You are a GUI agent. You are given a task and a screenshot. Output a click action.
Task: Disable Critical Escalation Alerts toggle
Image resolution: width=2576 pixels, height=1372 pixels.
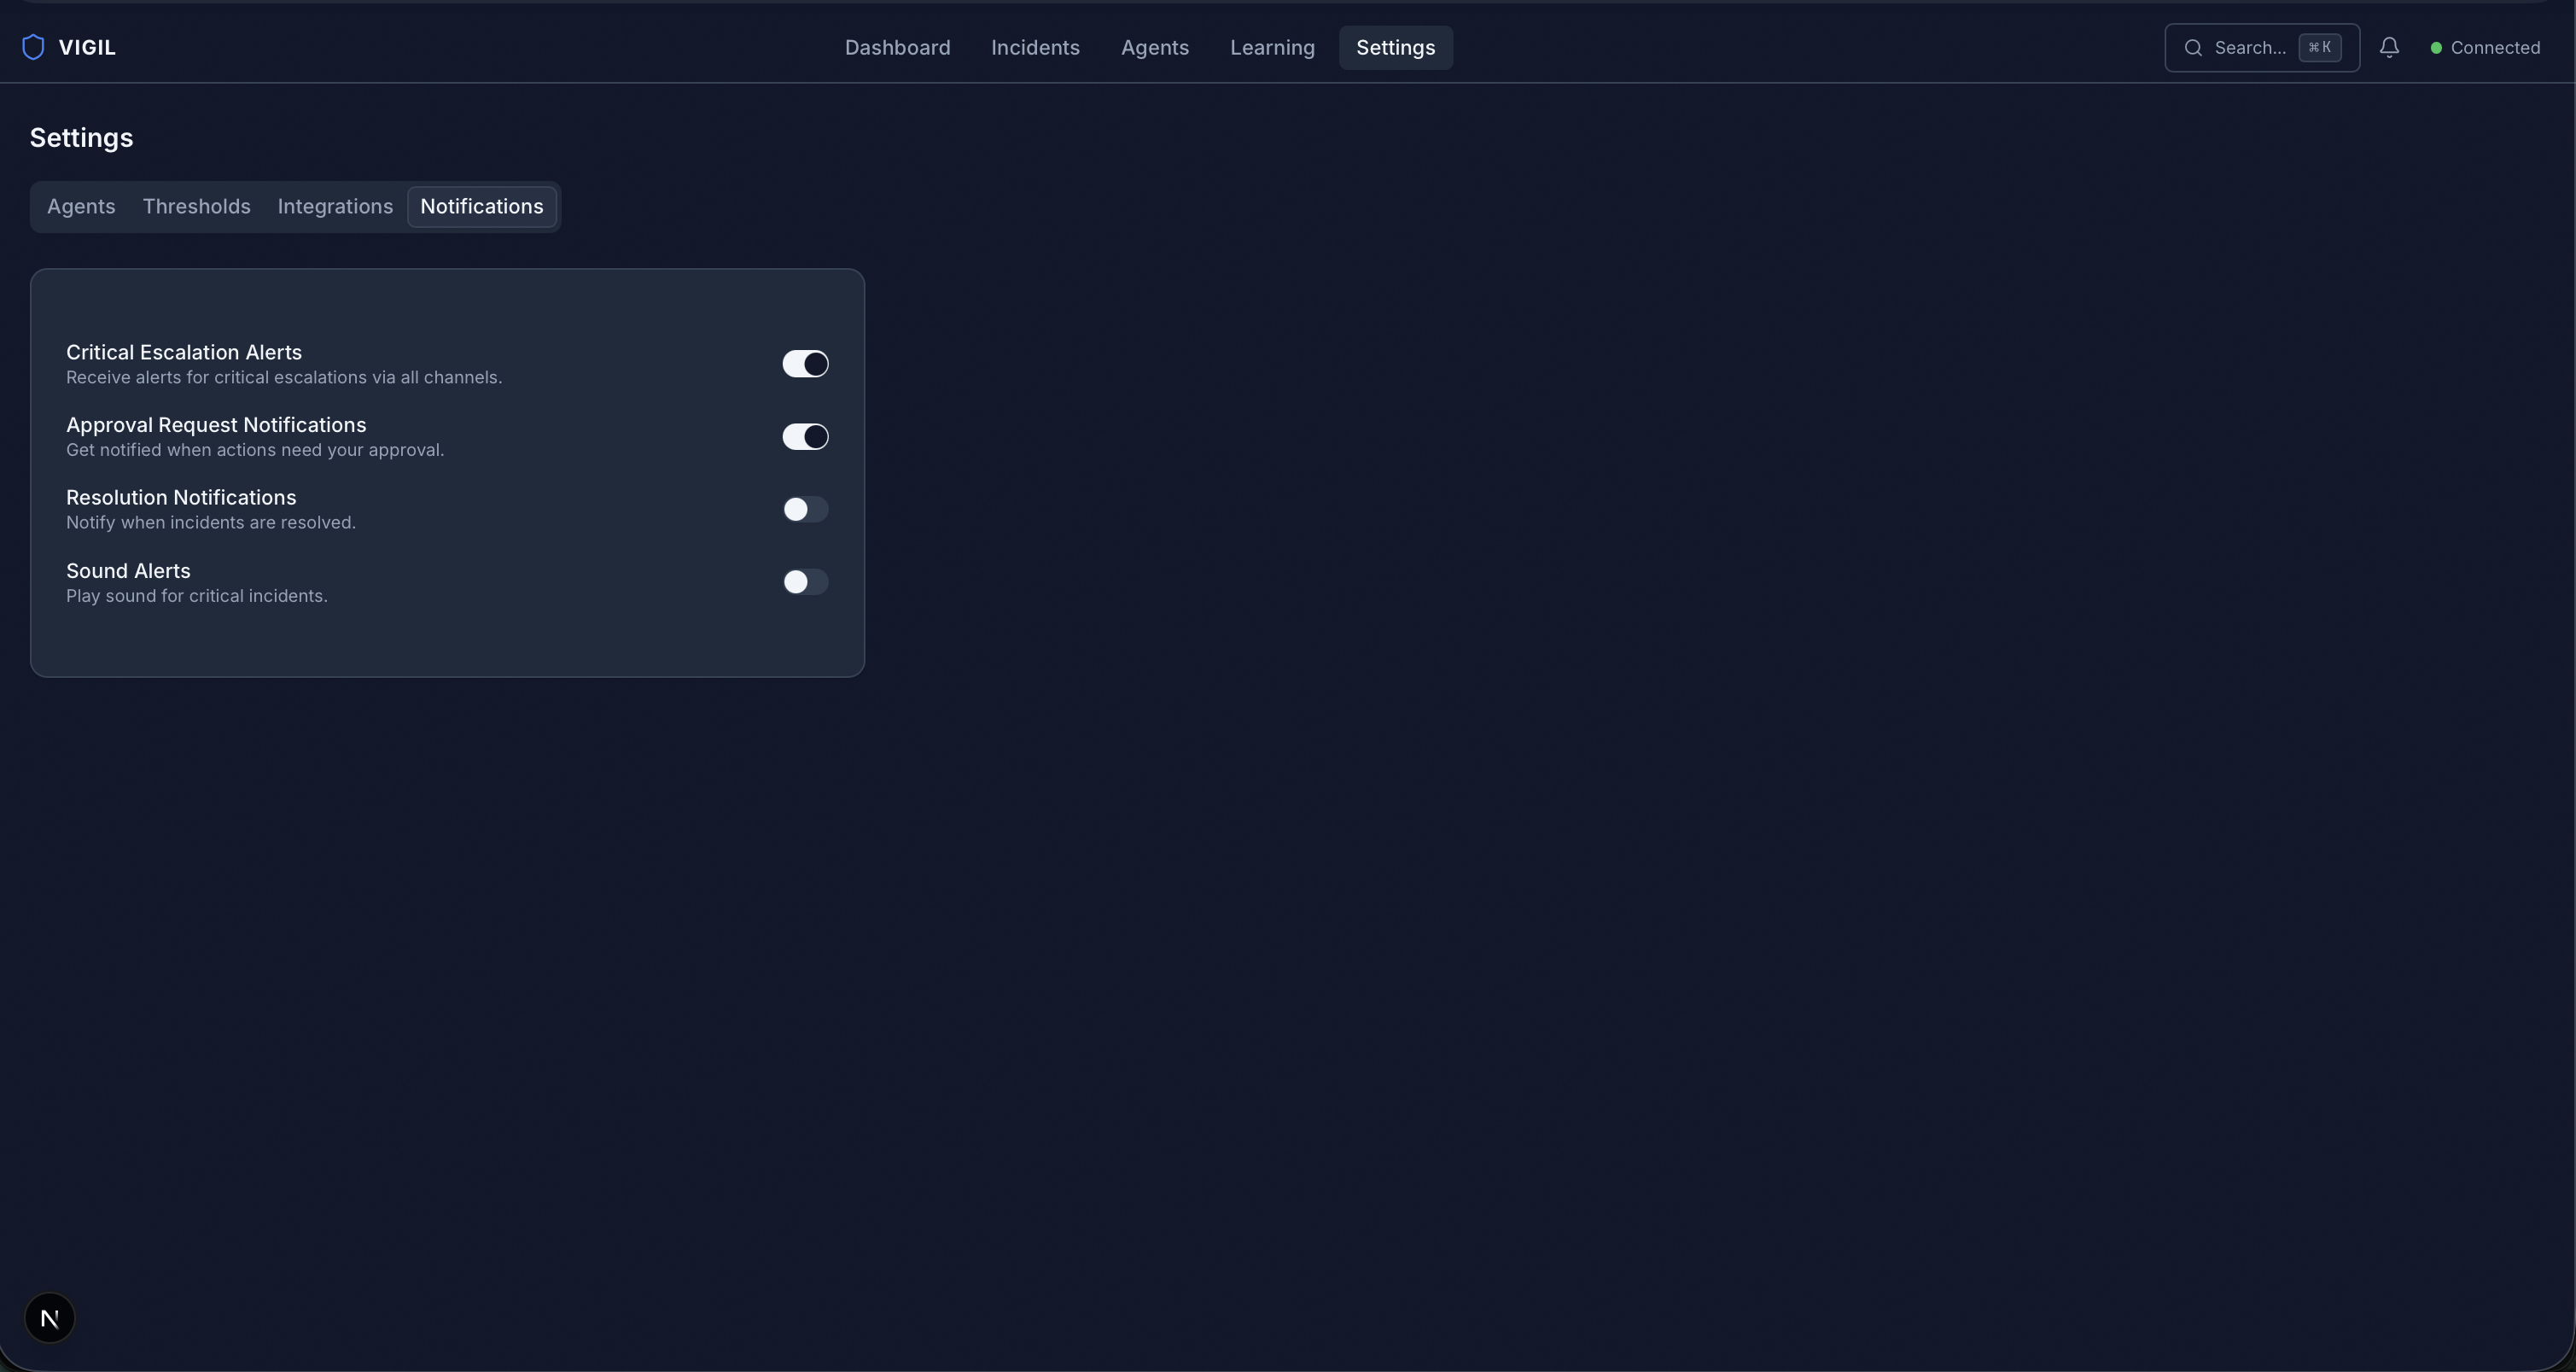coord(805,364)
